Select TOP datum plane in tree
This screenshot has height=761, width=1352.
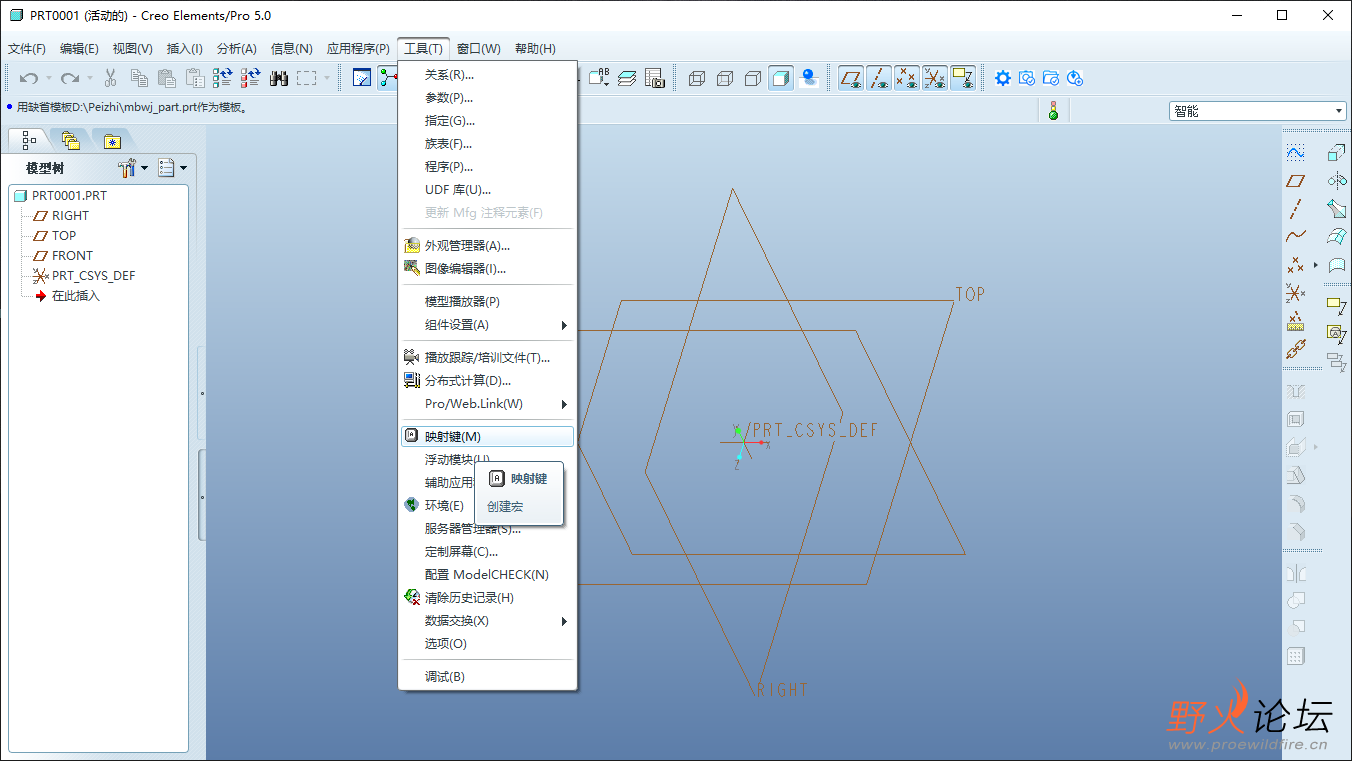(x=55, y=236)
